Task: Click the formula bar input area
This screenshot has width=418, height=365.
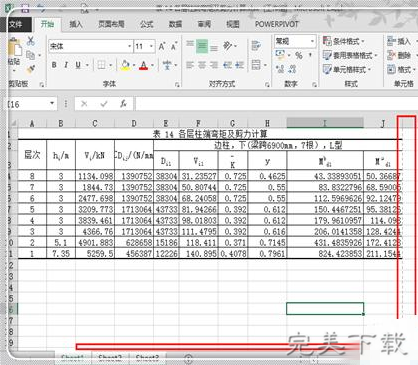Action: click(x=276, y=104)
